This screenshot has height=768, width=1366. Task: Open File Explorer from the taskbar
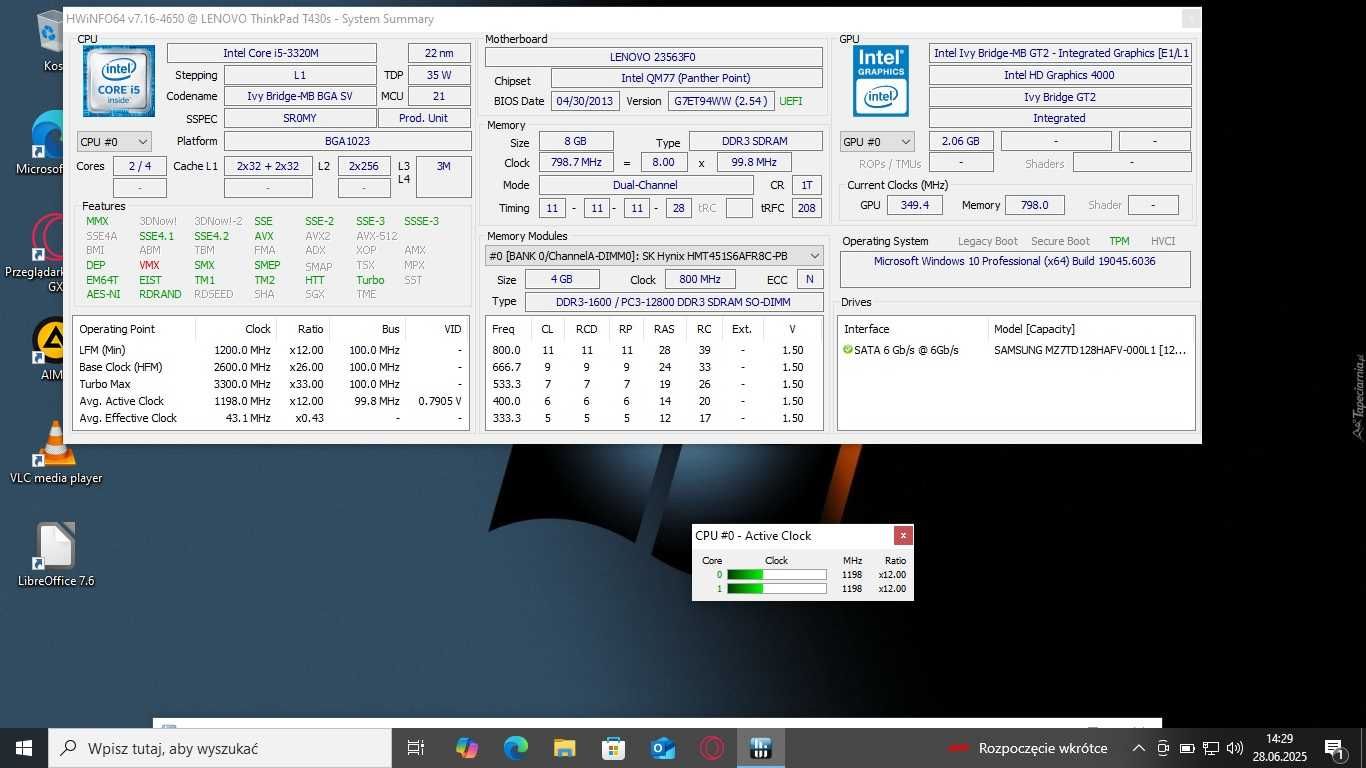pos(564,748)
